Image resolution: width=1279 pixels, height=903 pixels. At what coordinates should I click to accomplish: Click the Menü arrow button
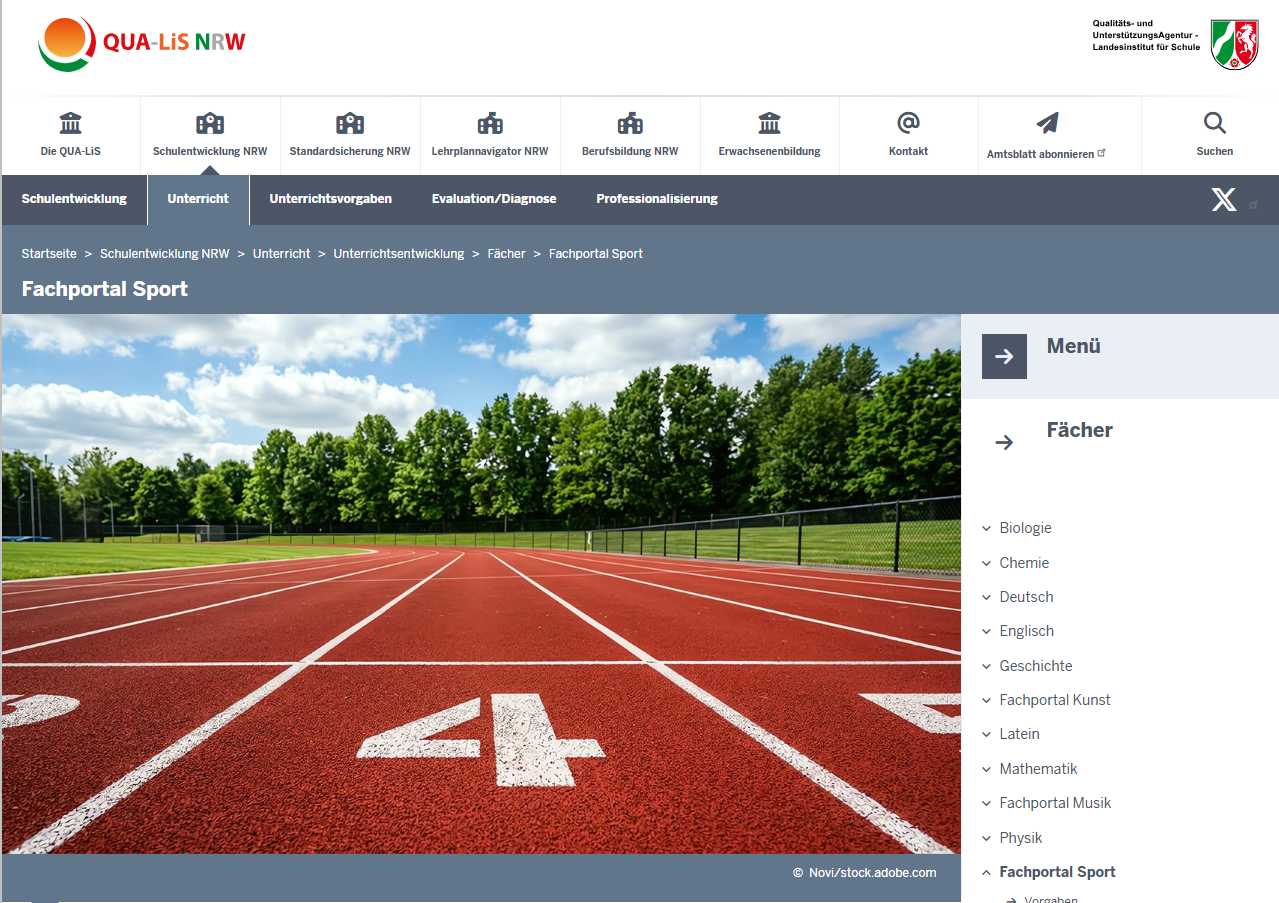pyautogui.click(x=1004, y=356)
